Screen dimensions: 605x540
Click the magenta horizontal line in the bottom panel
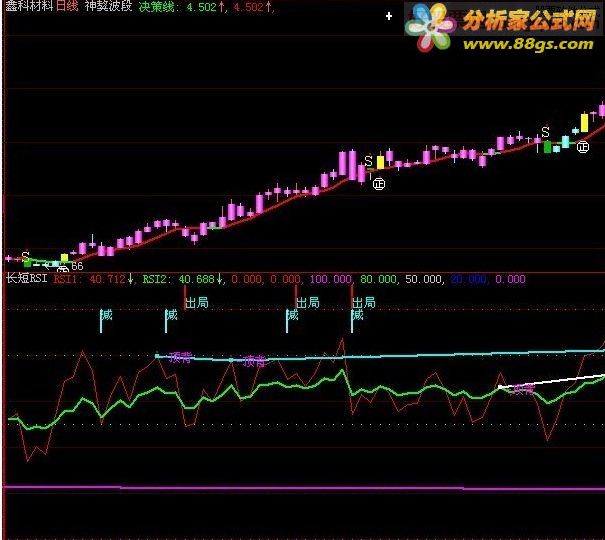302,488
